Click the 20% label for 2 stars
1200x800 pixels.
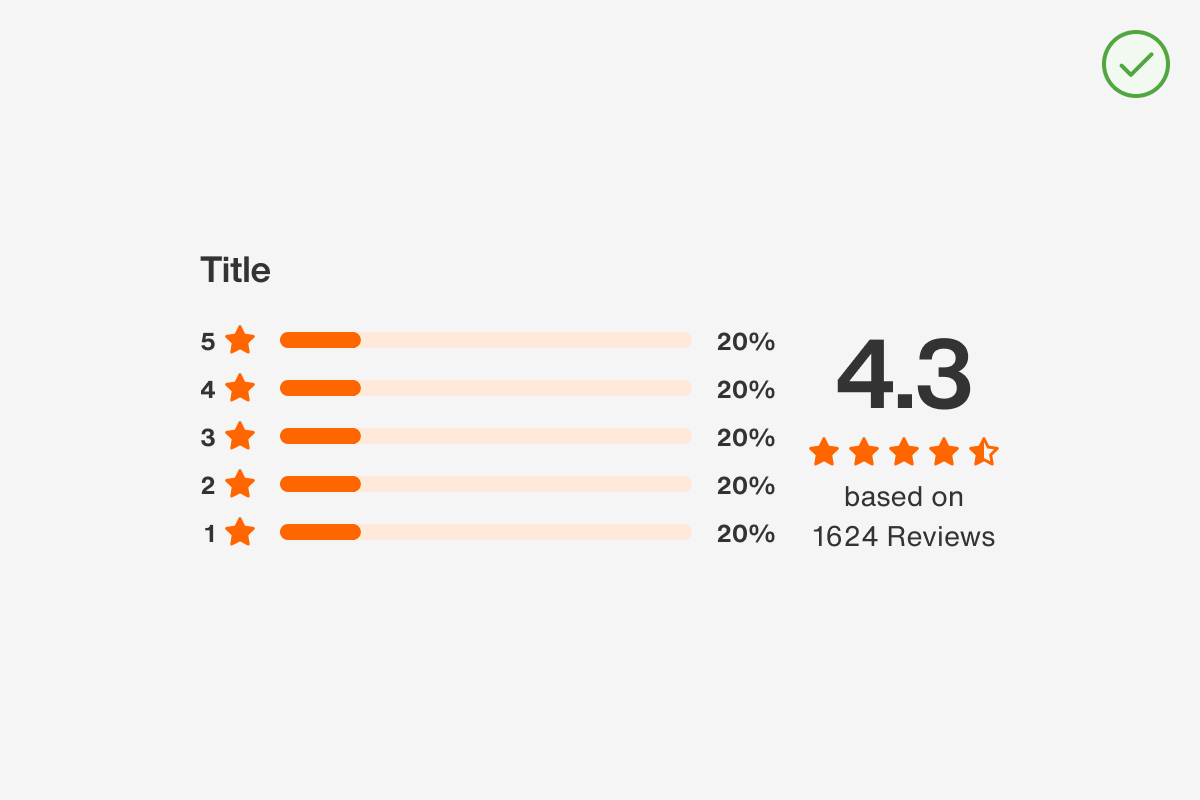[x=746, y=485]
